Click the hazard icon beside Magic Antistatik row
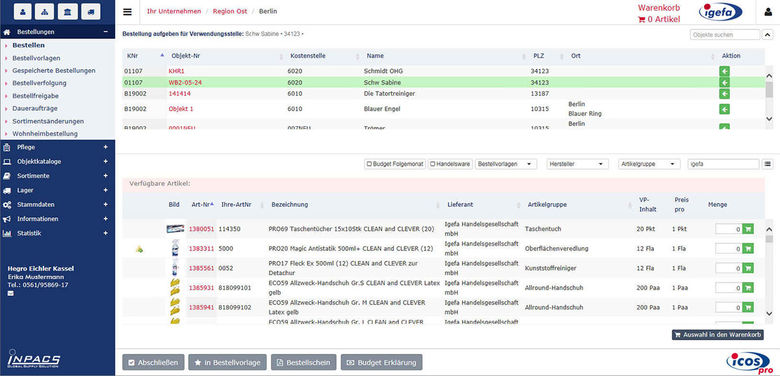780x376 pixels. [x=140, y=249]
